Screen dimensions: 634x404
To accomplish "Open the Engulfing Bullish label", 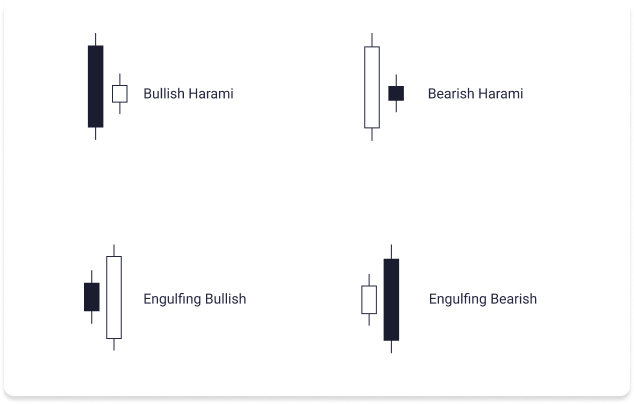I will coord(194,299).
